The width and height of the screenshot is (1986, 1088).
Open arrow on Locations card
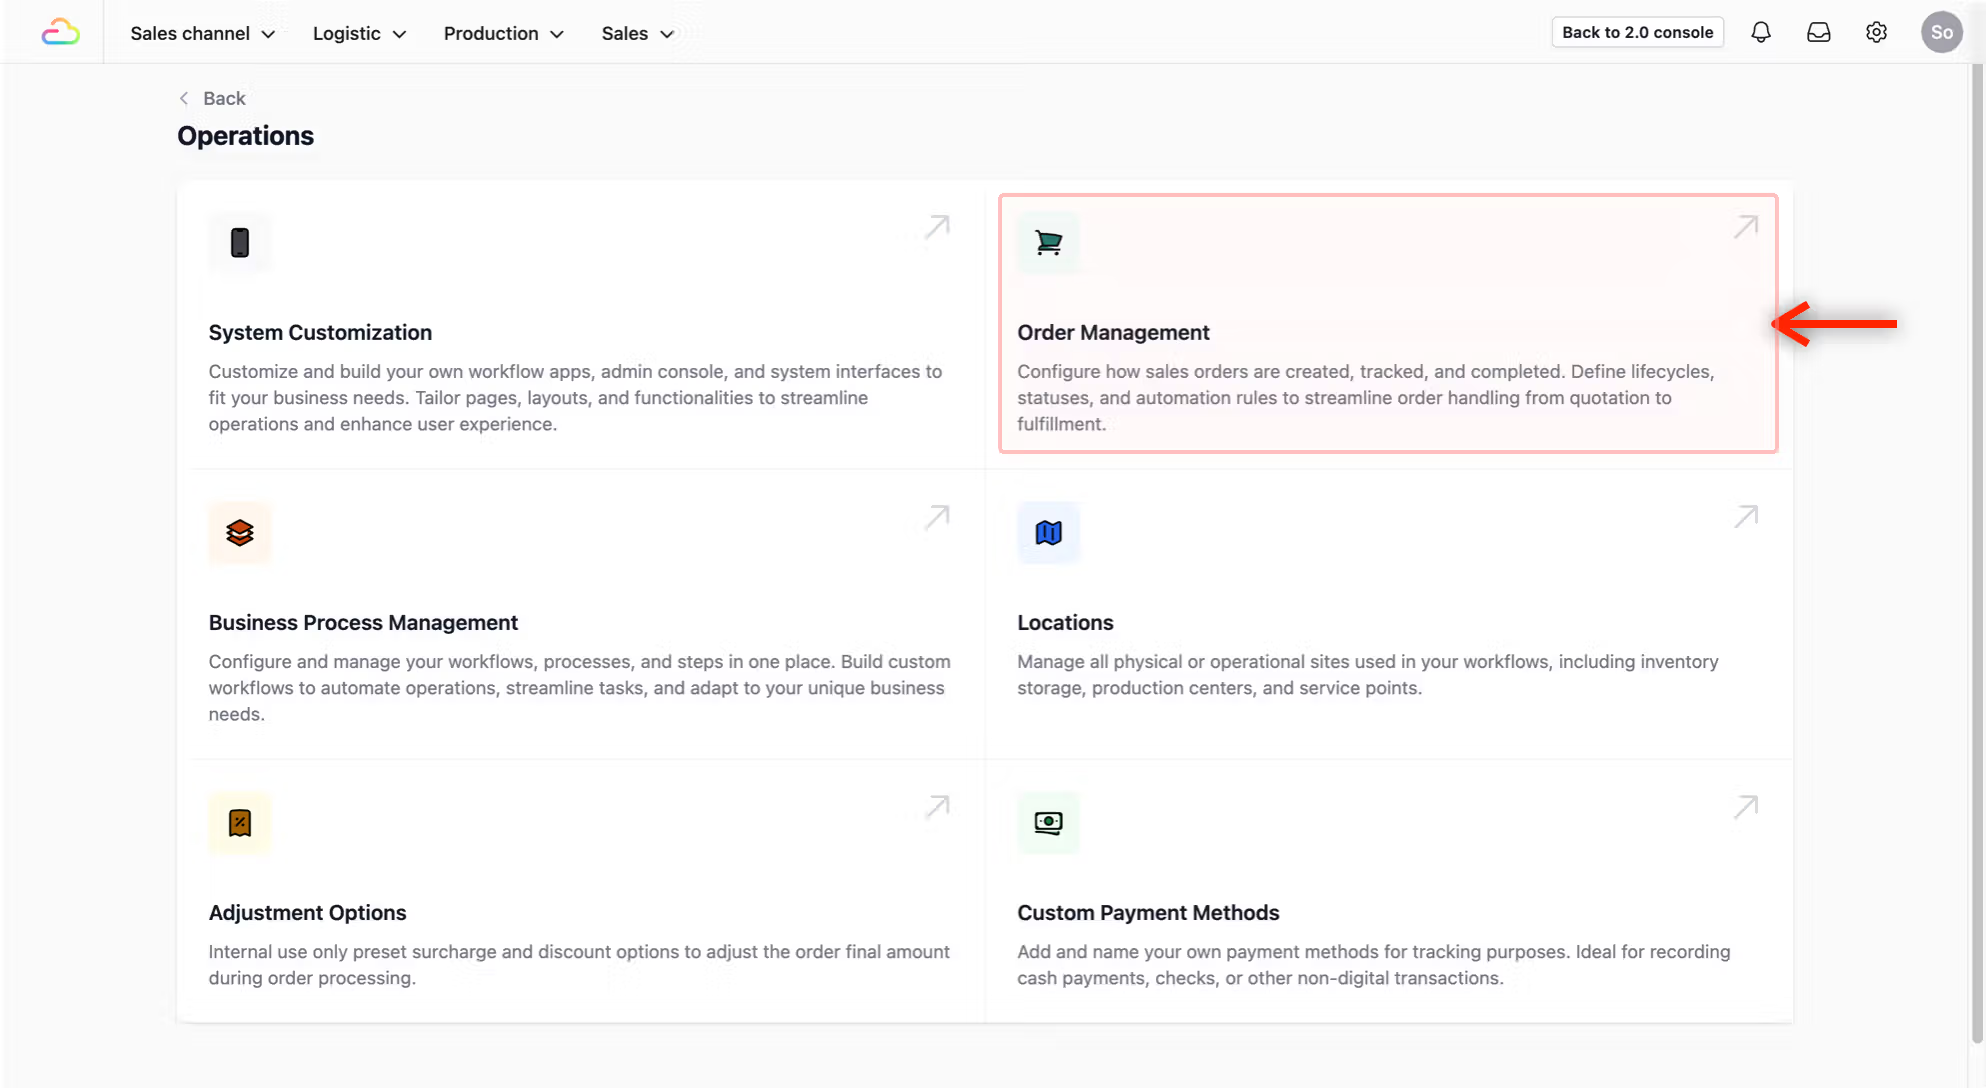click(1745, 517)
